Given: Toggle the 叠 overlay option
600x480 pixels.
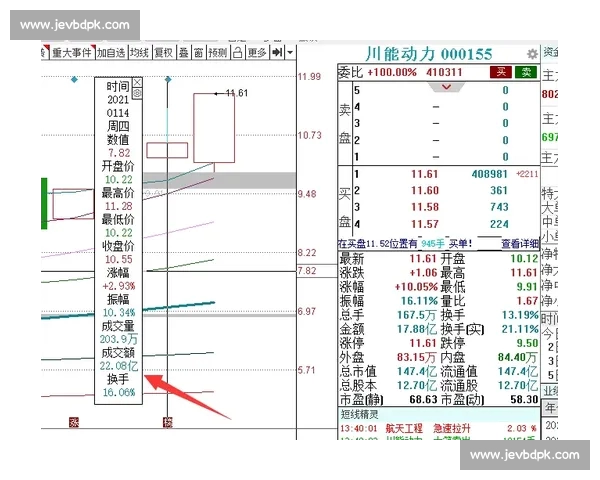Looking at the screenshot, I should [x=183, y=52].
